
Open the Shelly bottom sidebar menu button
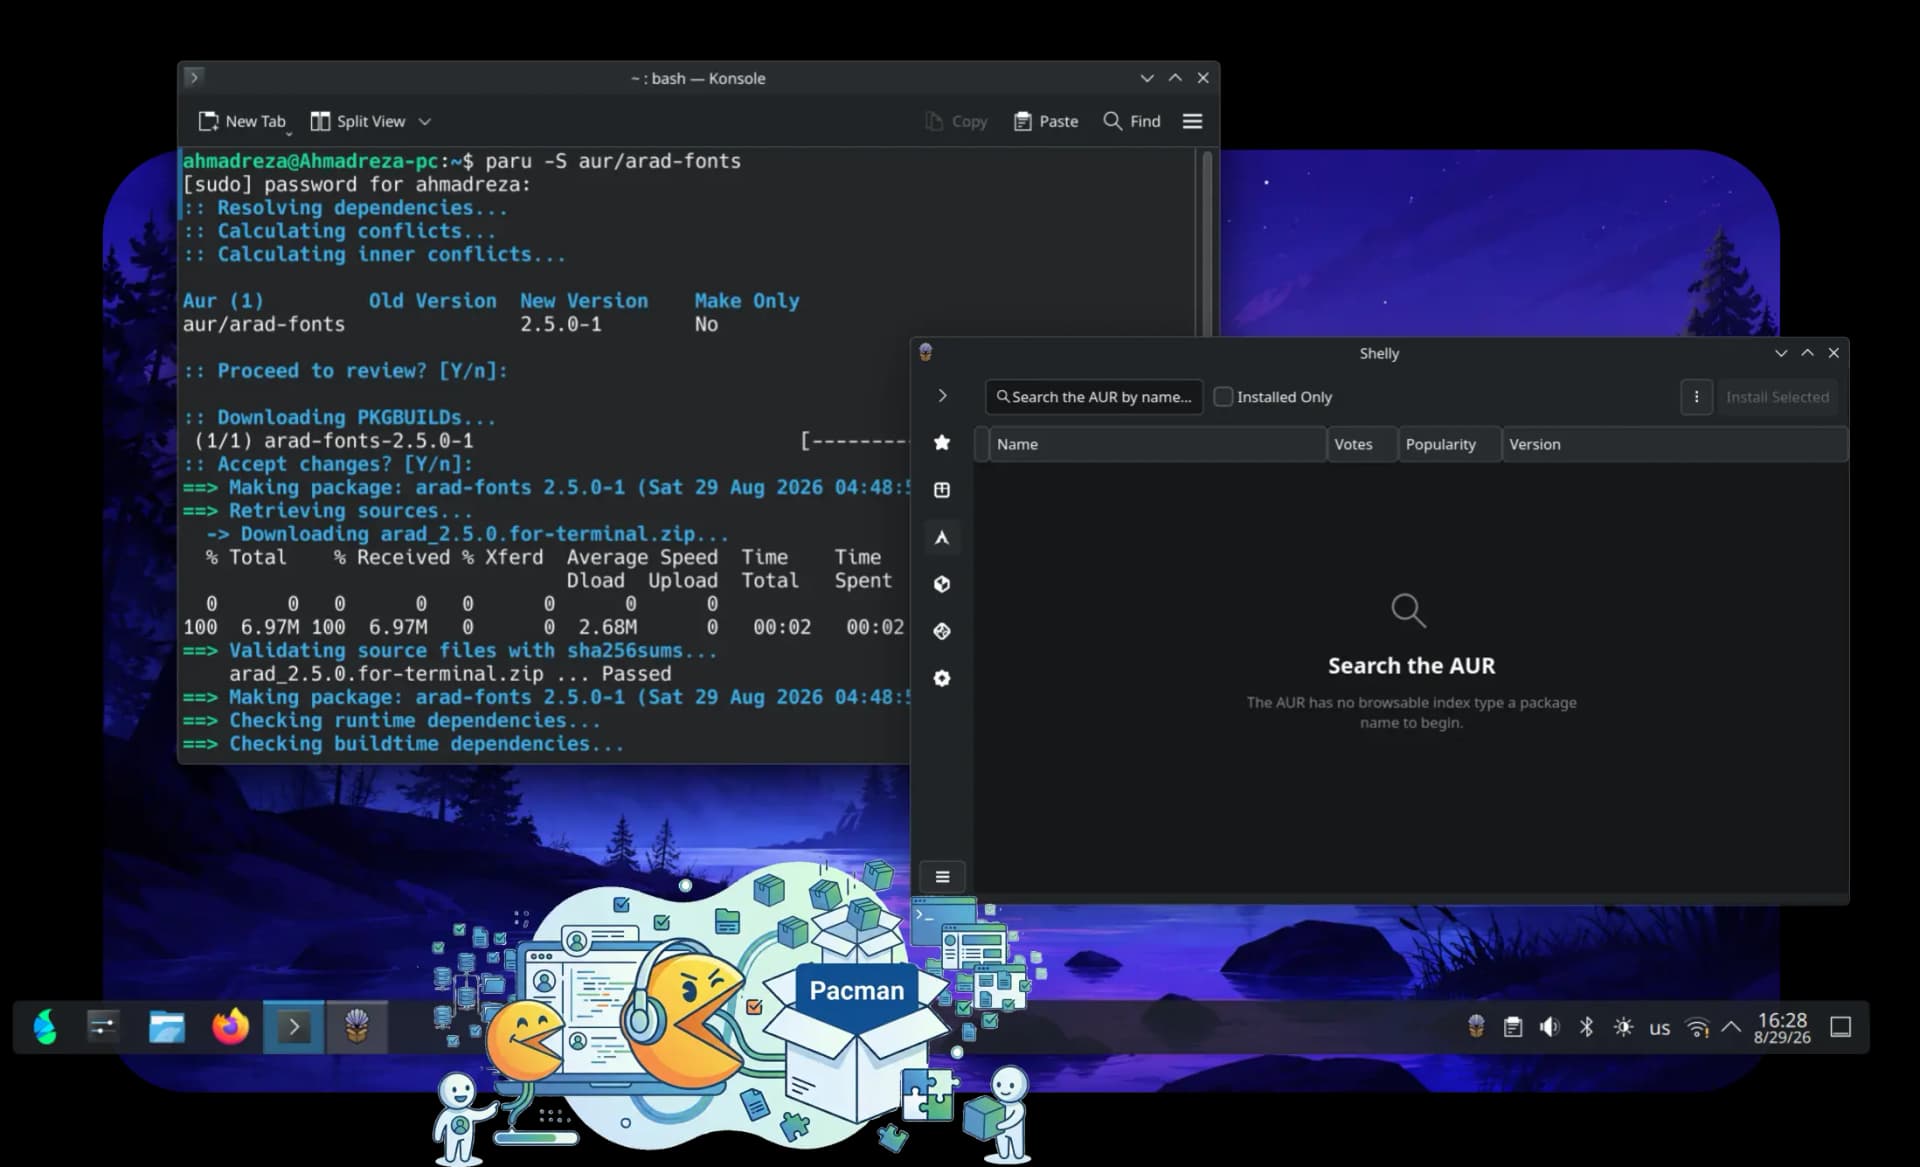[x=942, y=877]
